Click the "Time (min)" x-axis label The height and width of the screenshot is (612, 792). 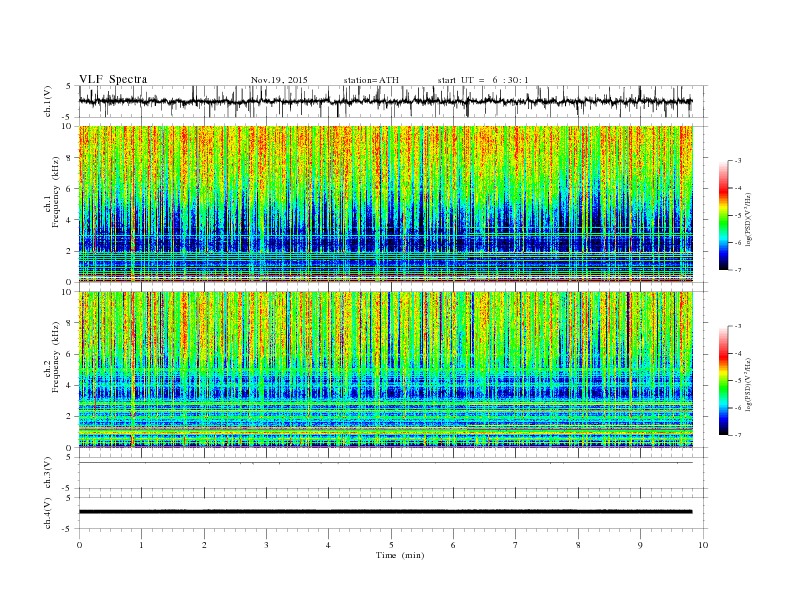(400, 555)
